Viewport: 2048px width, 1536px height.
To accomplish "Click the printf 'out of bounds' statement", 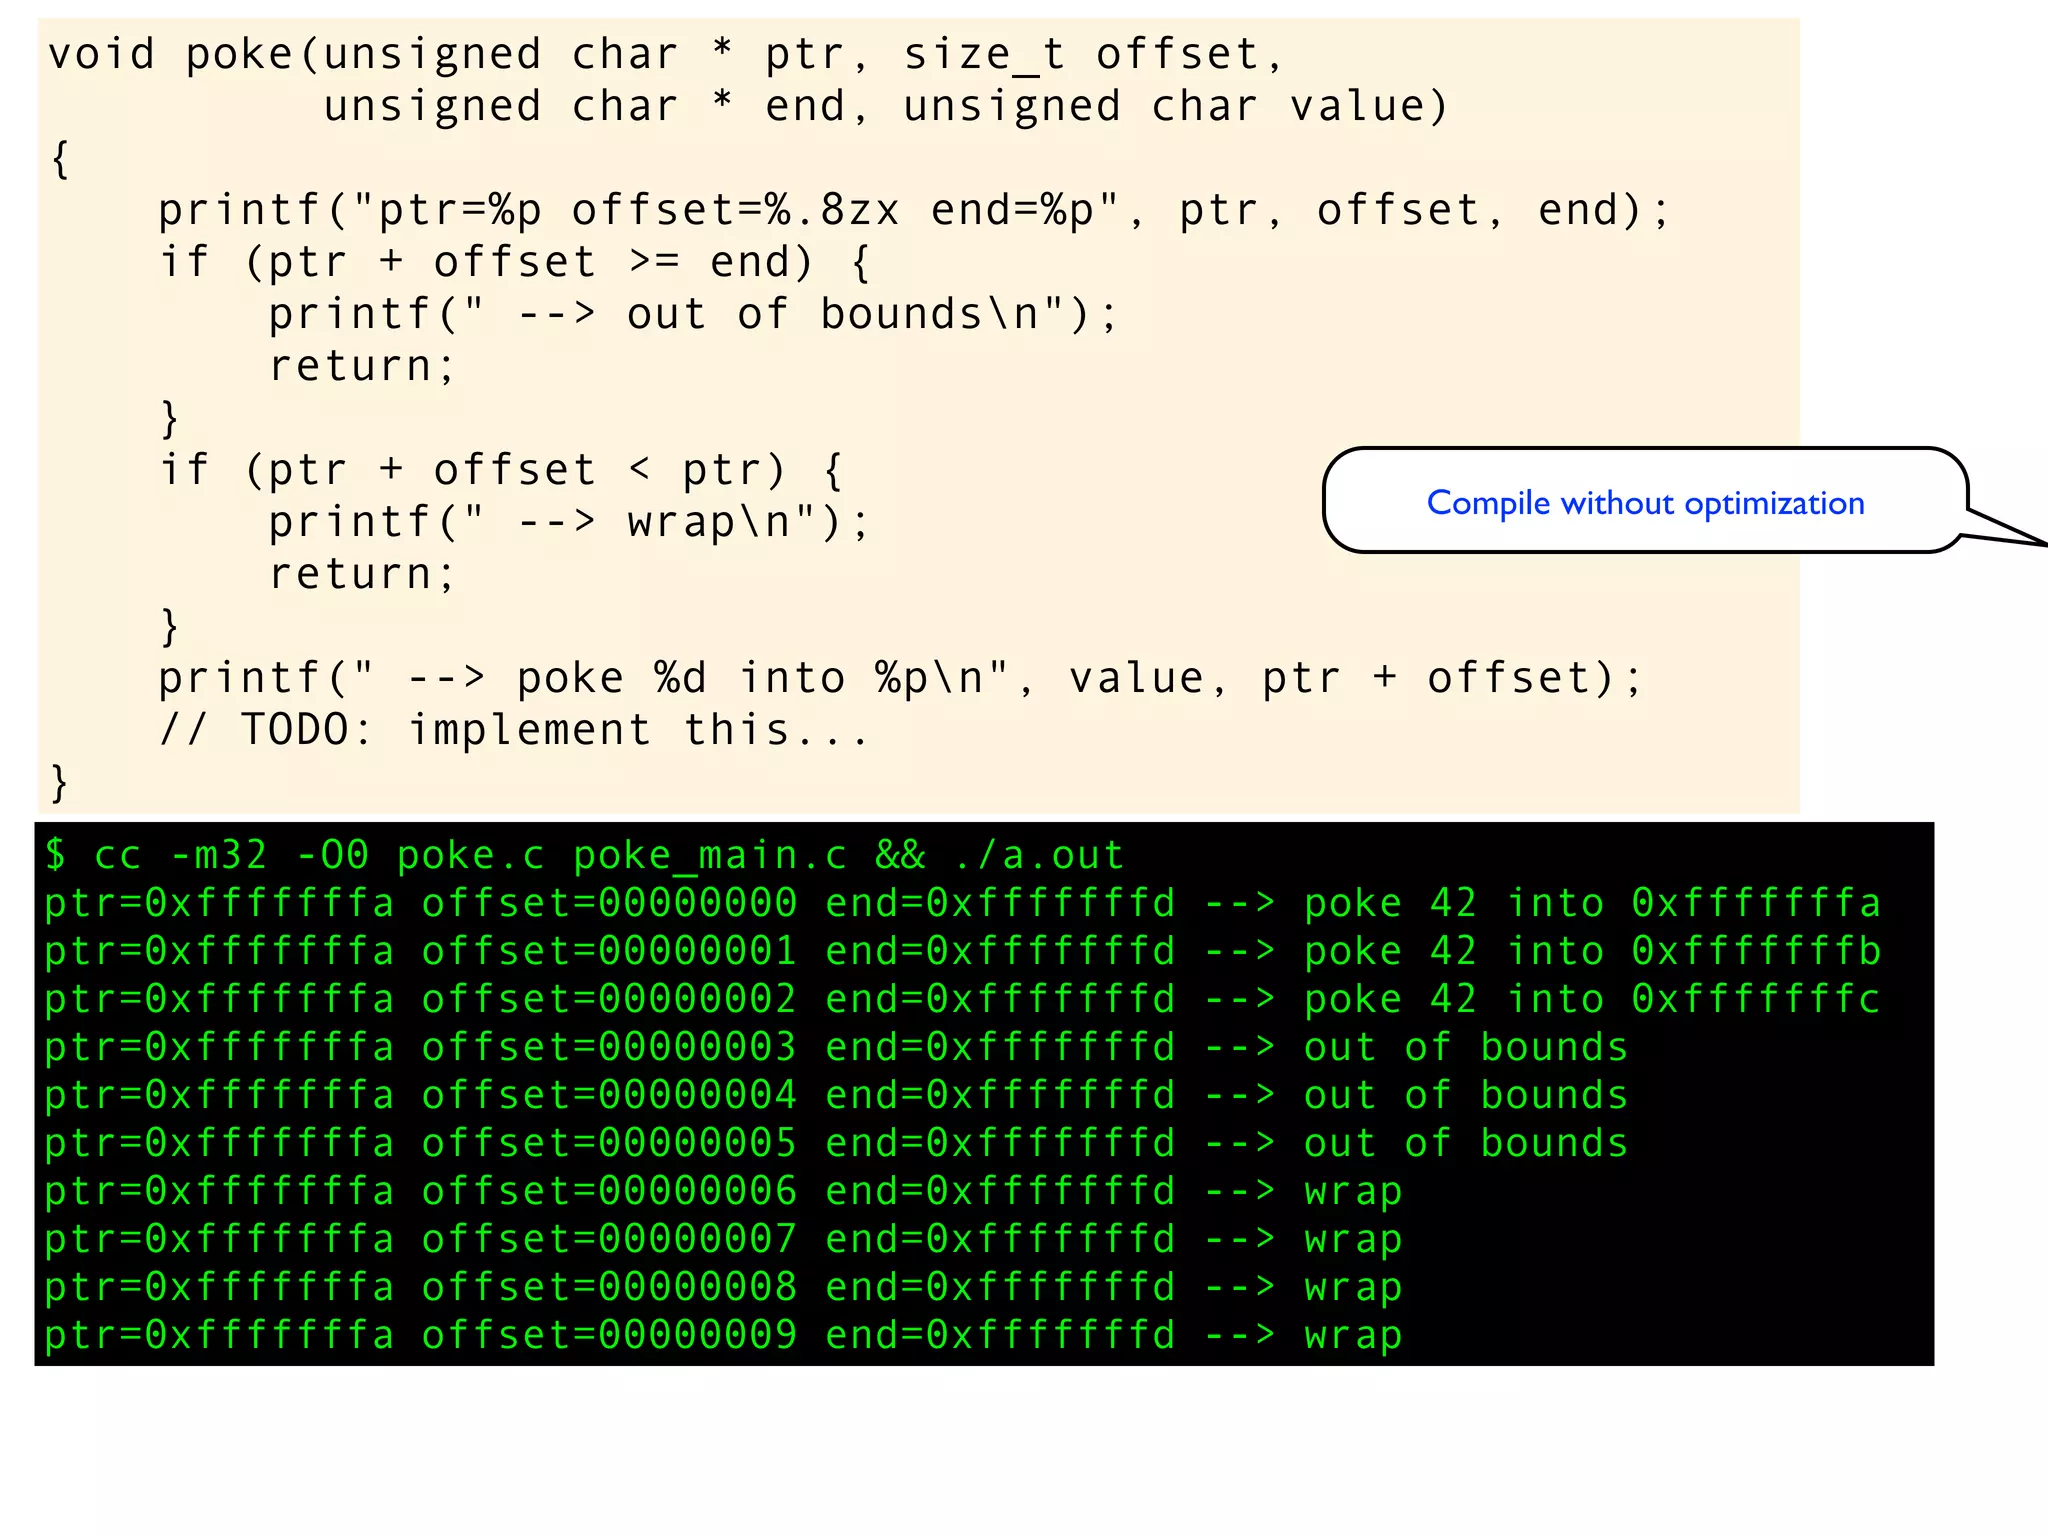I will pyautogui.click(x=692, y=315).
